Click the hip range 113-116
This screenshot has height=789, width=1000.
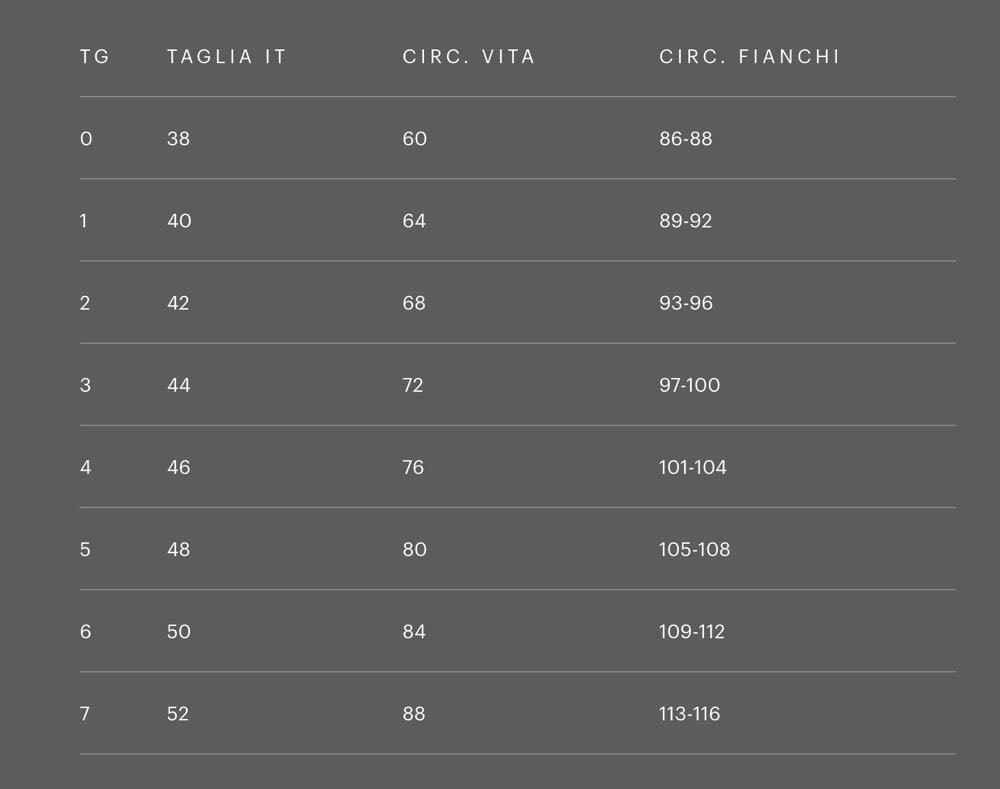tap(689, 713)
